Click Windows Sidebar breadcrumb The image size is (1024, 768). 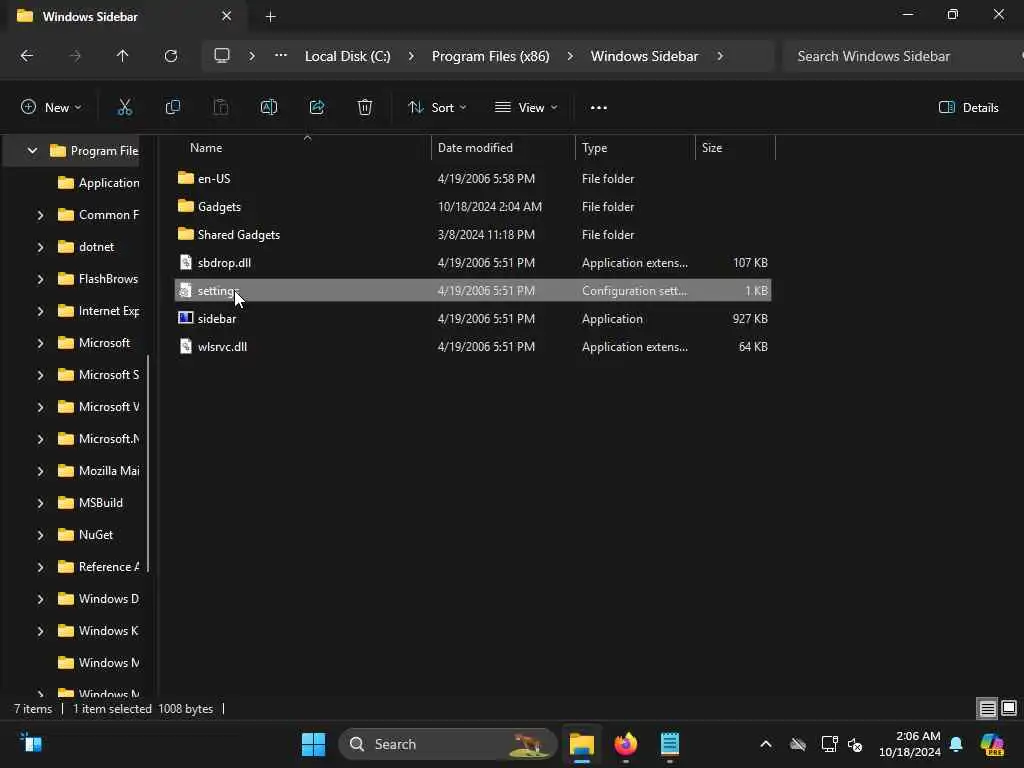645,56
